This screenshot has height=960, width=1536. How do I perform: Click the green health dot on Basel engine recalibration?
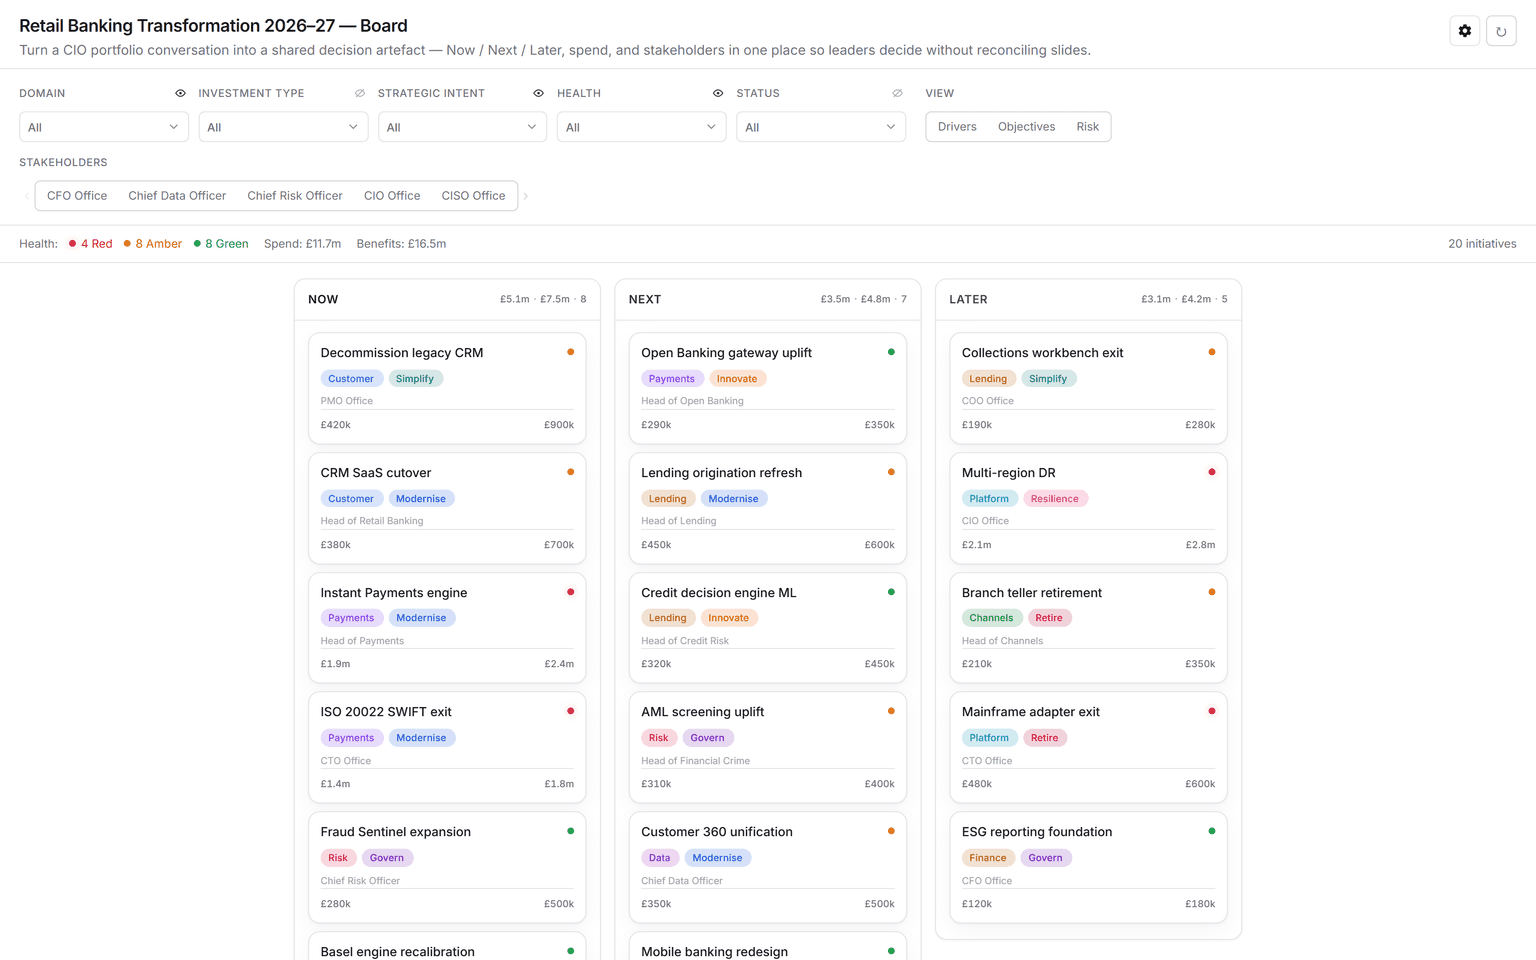coord(571,951)
